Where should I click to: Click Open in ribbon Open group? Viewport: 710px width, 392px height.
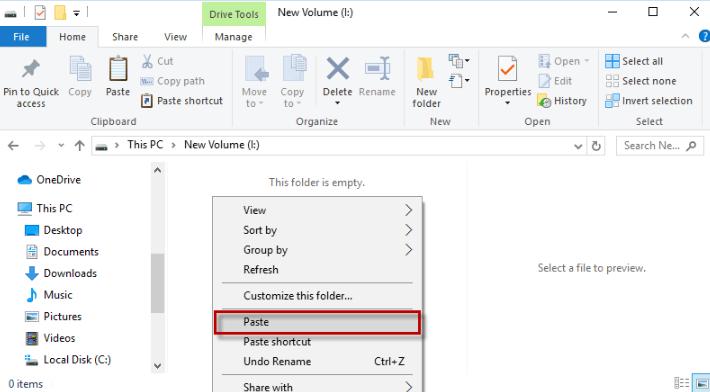(x=563, y=61)
